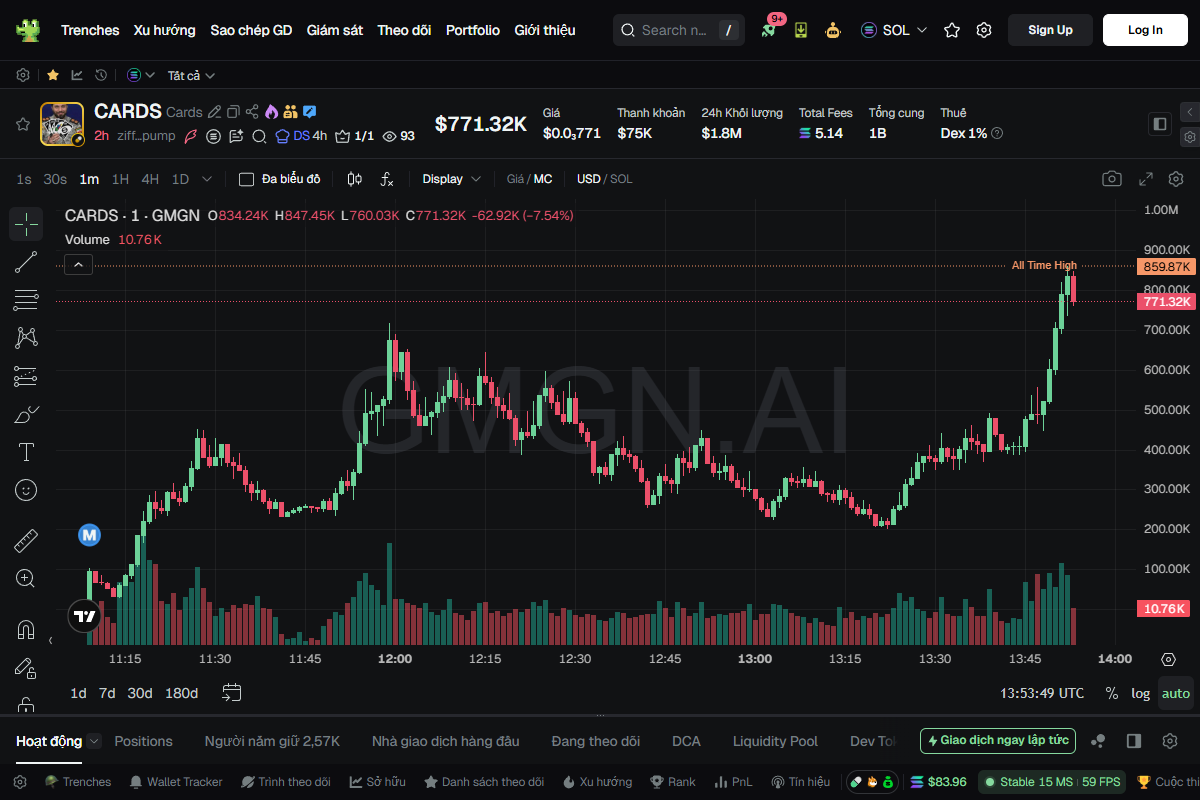Open candlestick chart type selector

pos(354,179)
